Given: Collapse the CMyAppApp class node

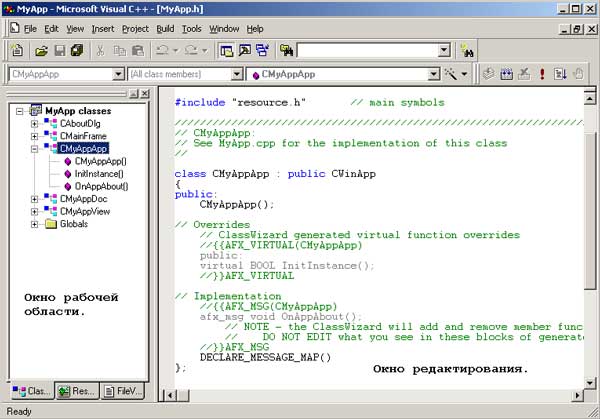Looking at the screenshot, I should [34, 149].
